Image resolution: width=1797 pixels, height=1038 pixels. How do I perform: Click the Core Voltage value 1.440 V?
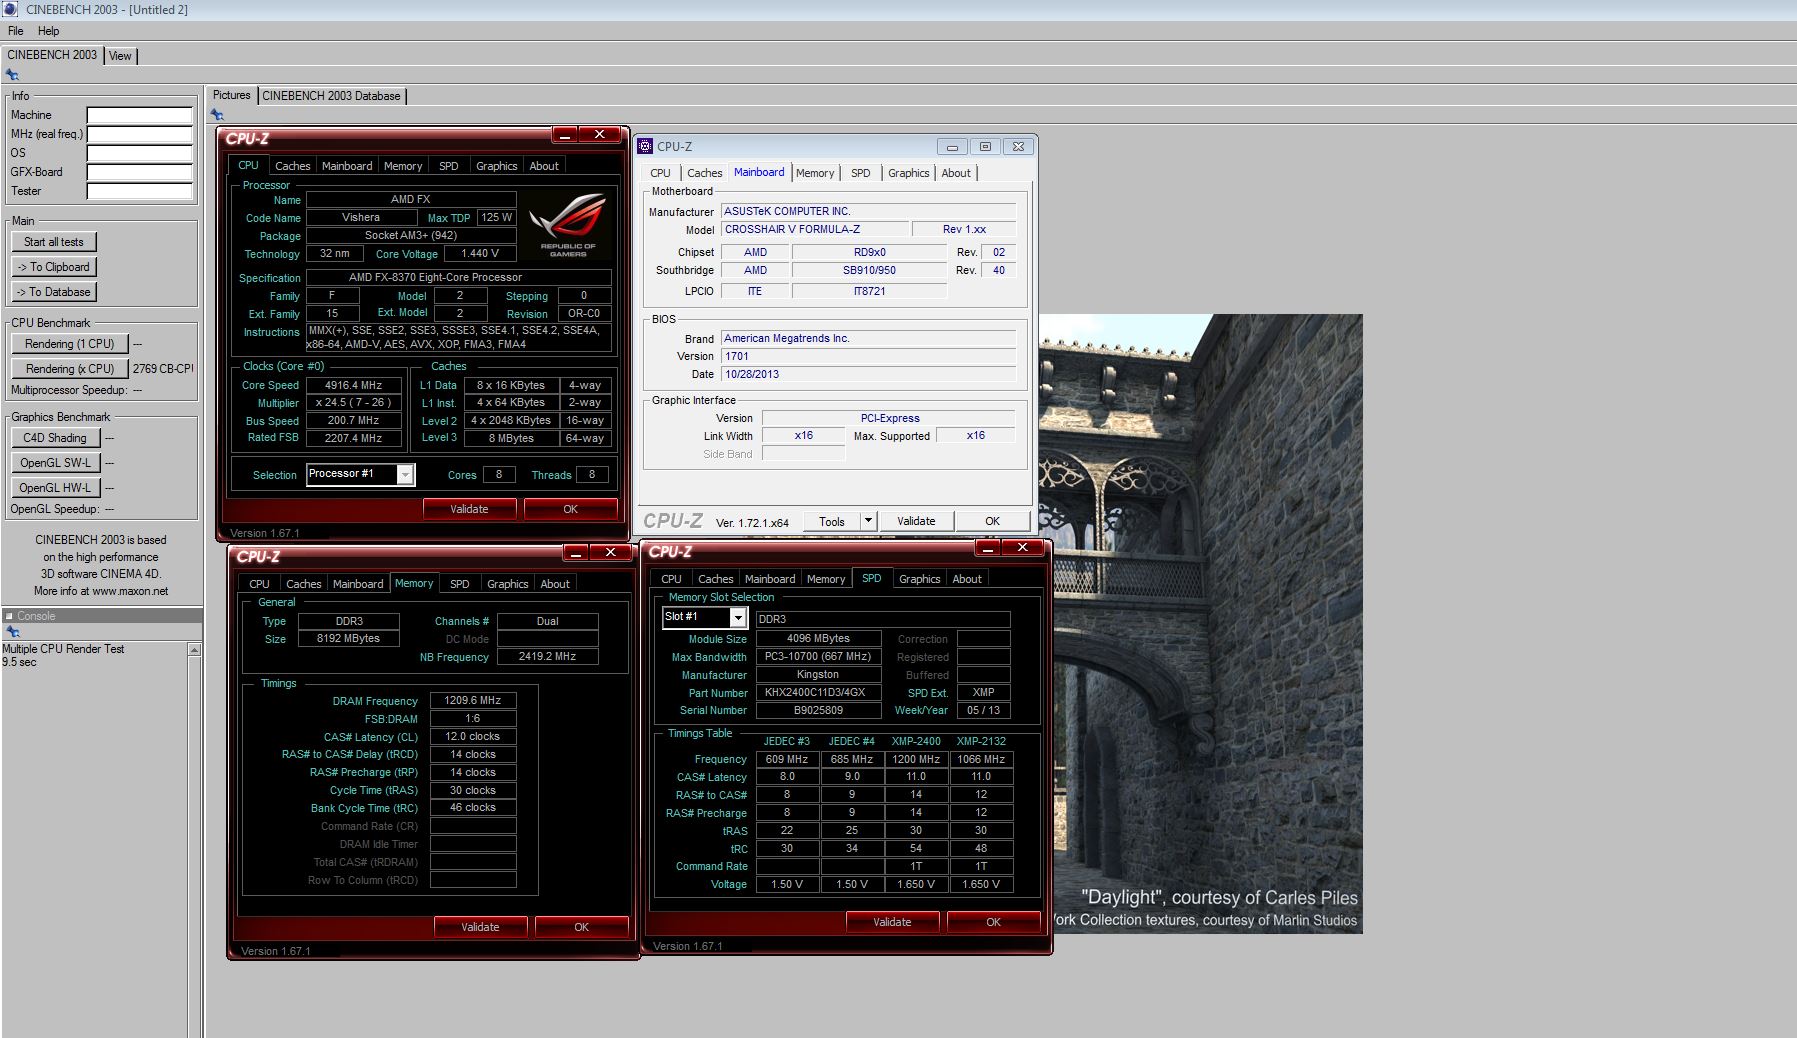coord(479,253)
